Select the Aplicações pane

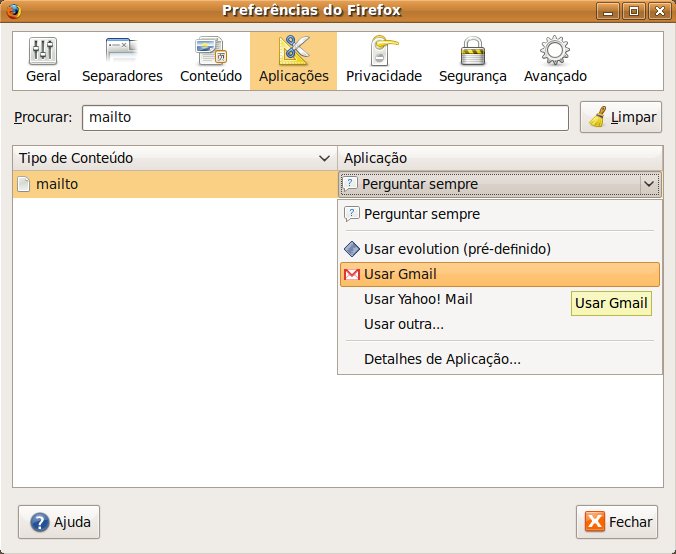(x=294, y=61)
